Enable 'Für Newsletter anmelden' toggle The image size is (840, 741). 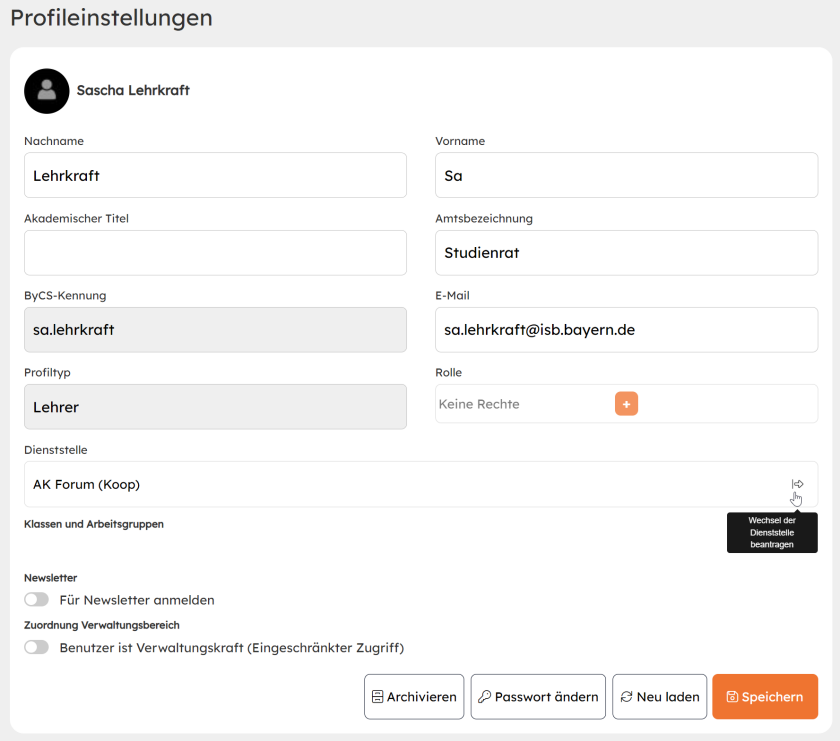tap(36, 599)
